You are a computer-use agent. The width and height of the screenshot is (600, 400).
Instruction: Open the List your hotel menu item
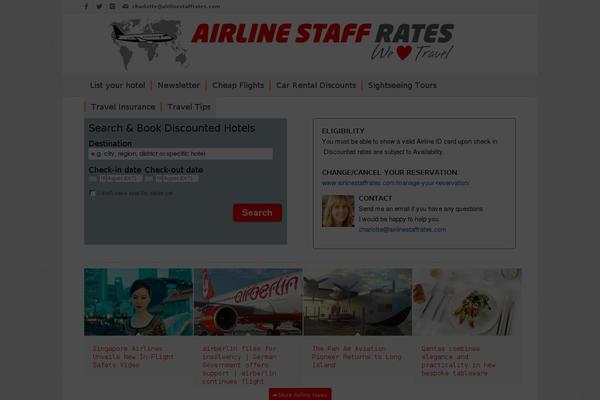(x=117, y=85)
